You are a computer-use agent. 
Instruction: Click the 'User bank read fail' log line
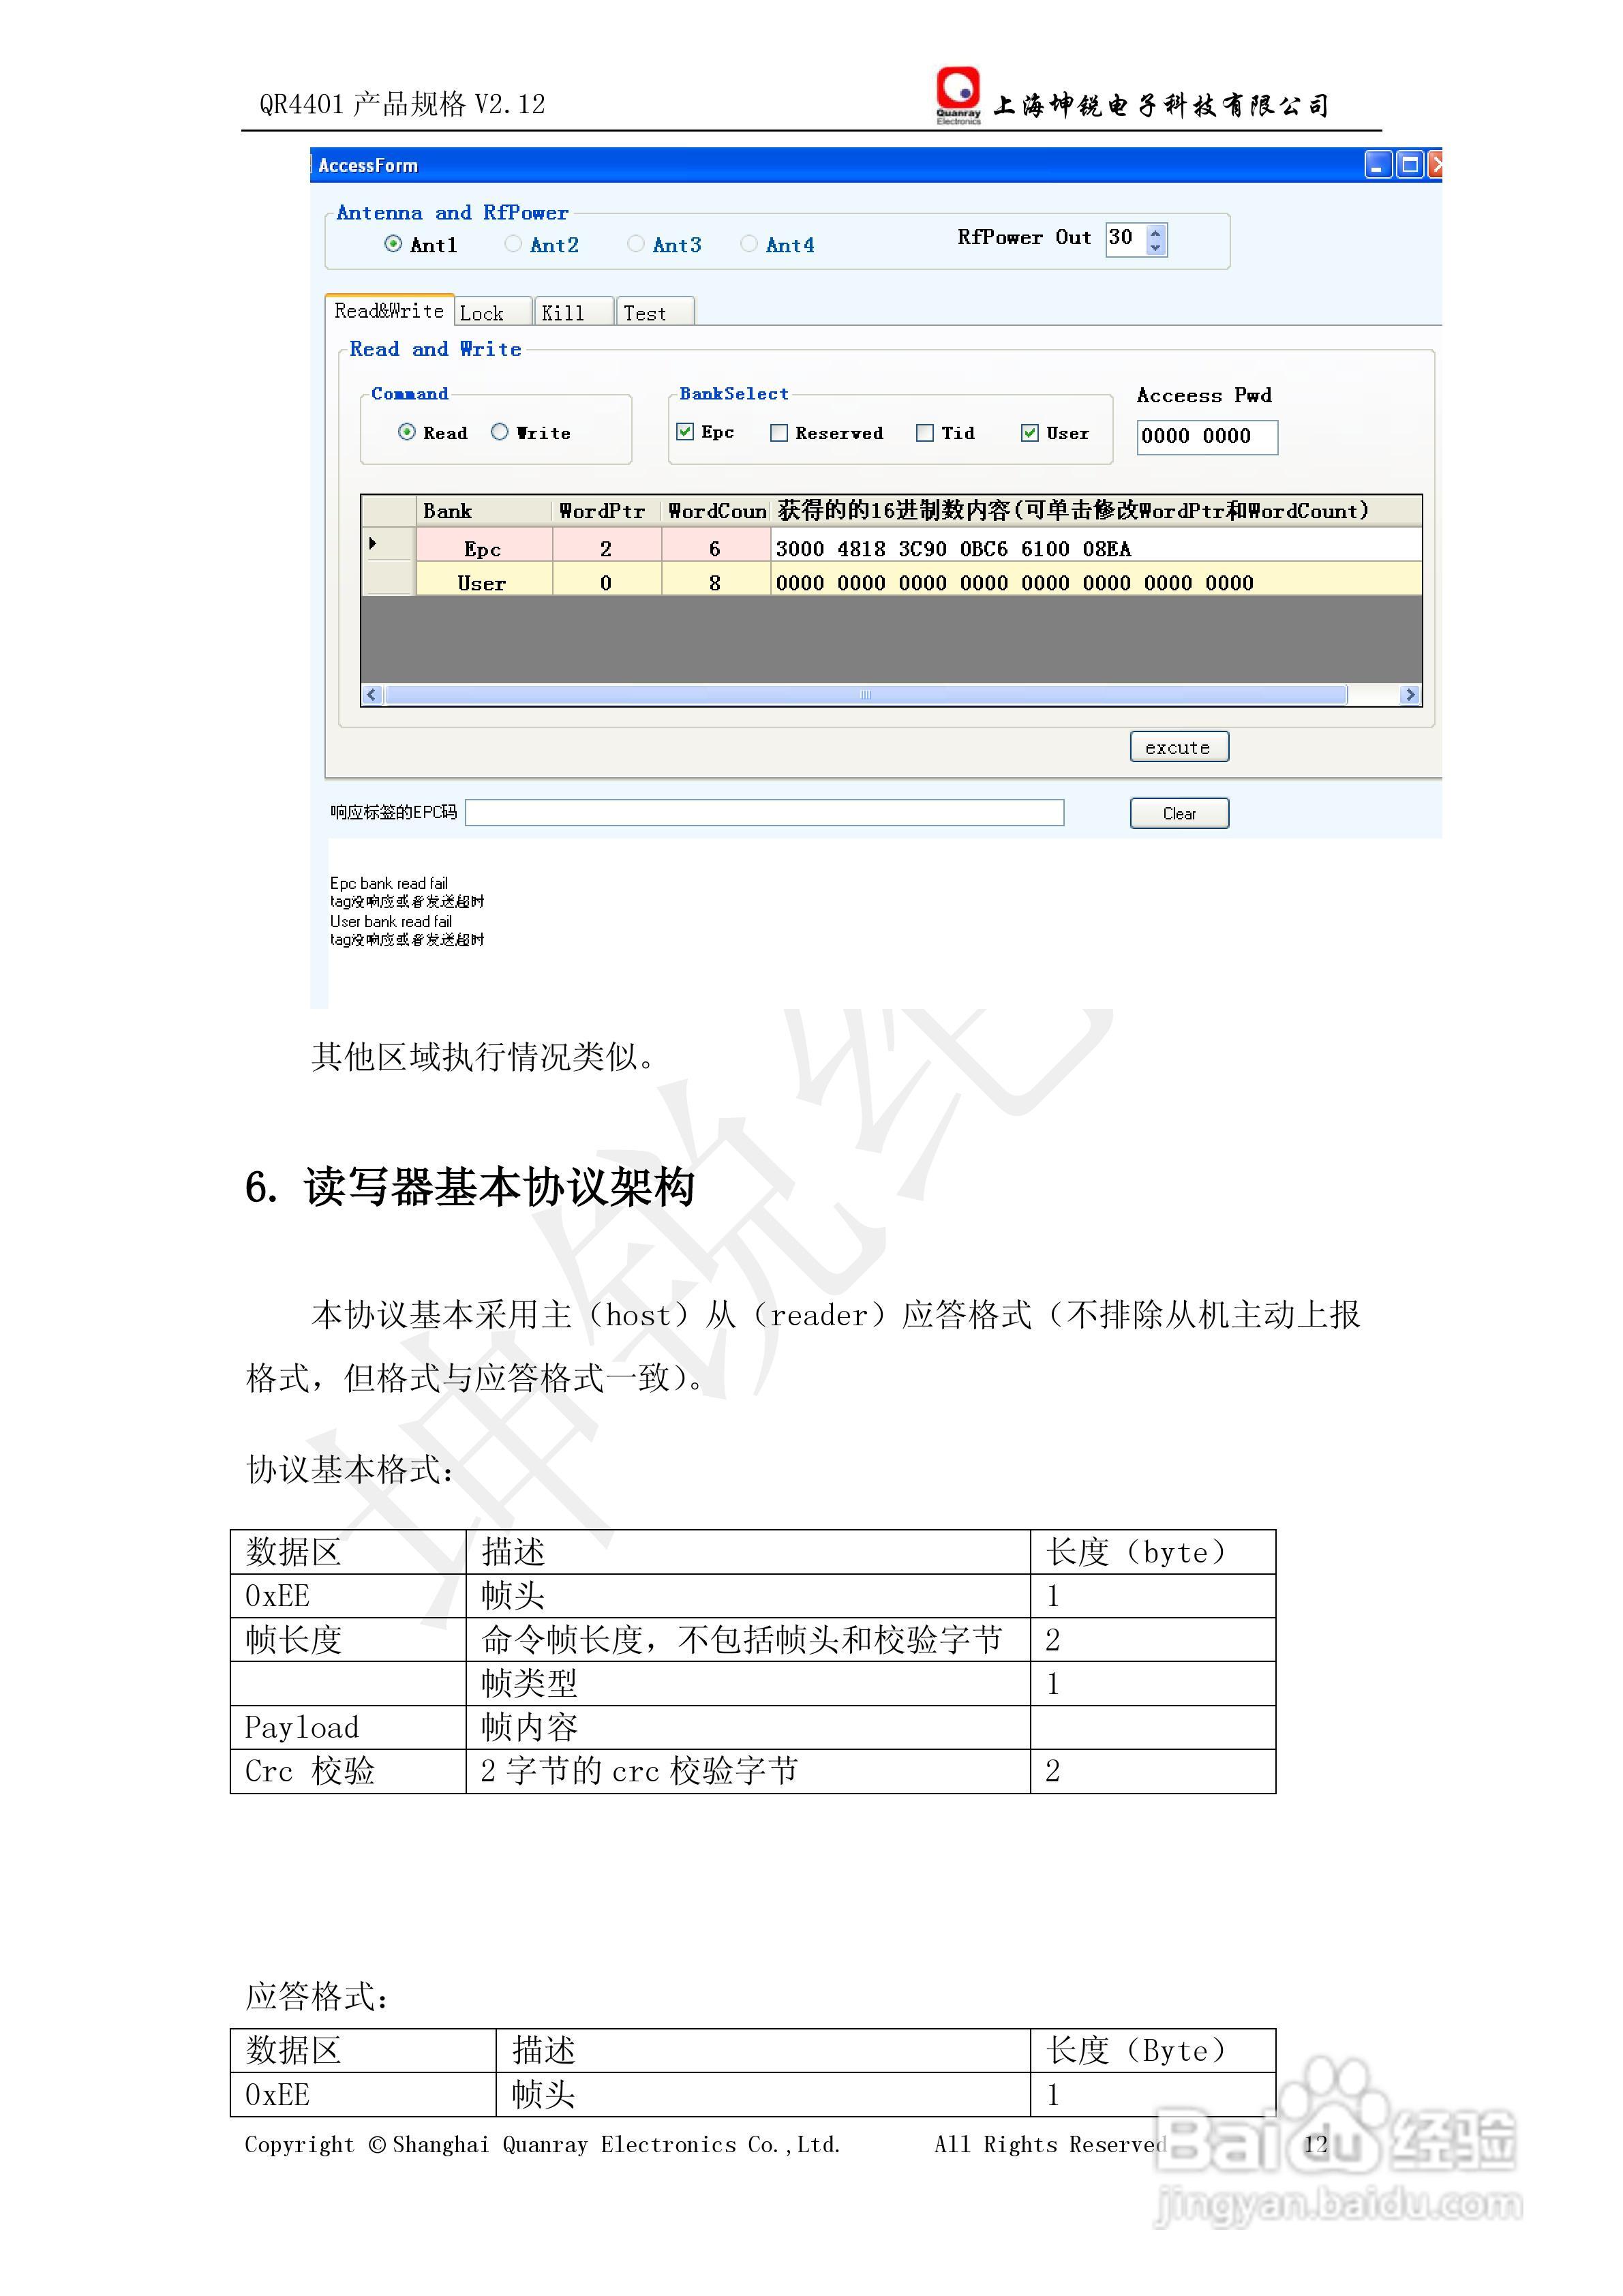tap(391, 921)
